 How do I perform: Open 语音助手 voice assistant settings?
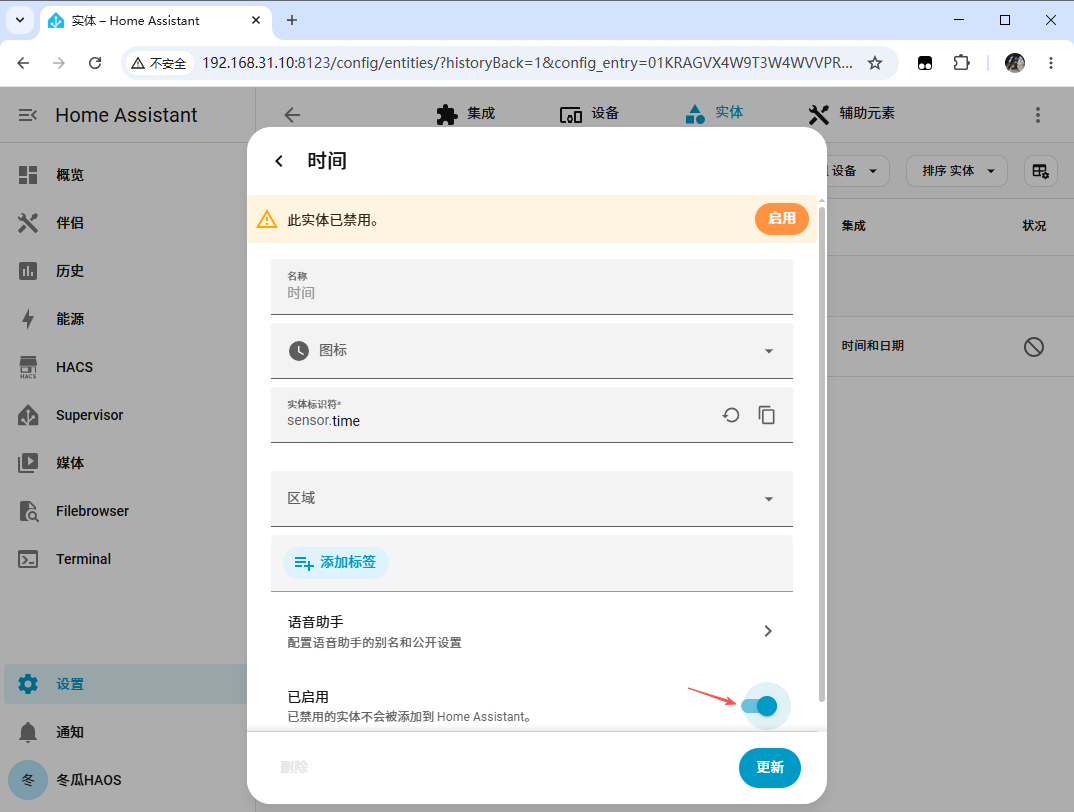tap(532, 631)
